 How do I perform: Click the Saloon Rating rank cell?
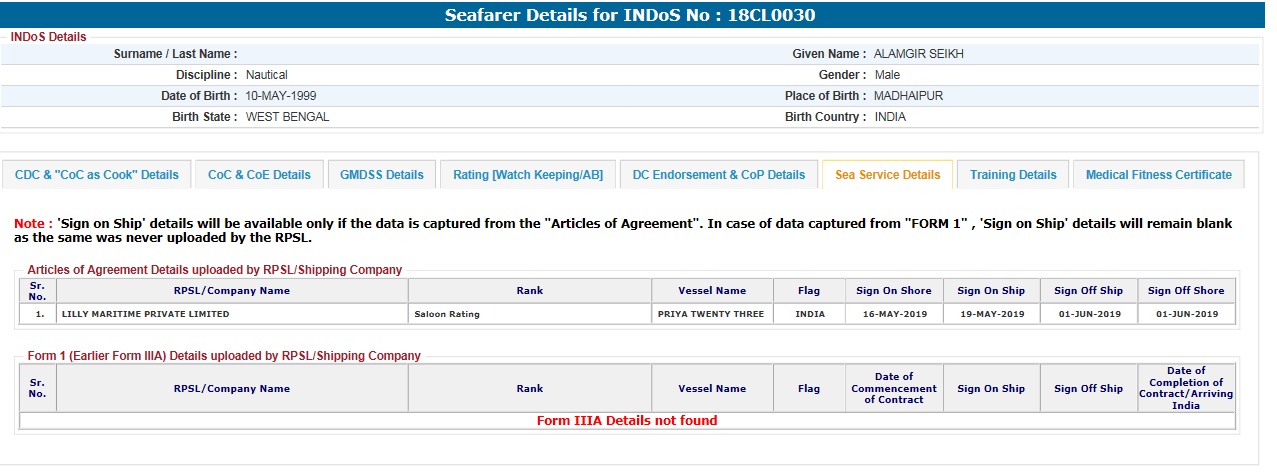coord(447,314)
